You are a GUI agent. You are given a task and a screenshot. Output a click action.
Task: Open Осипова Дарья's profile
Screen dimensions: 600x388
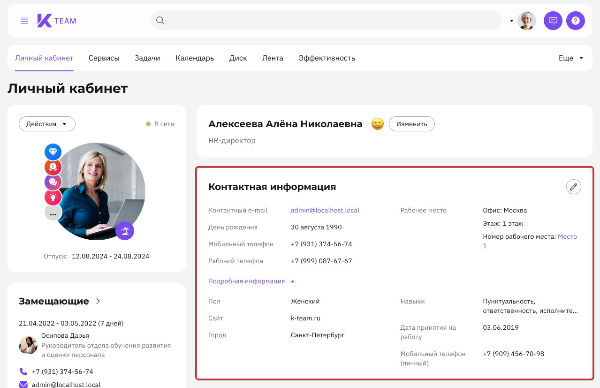click(65, 336)
